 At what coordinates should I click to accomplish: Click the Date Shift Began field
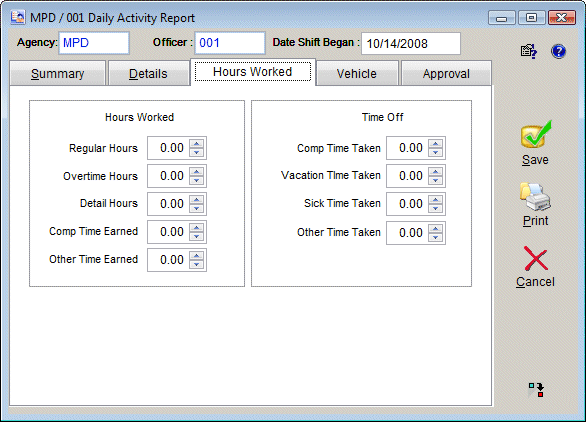click(411, 43)
